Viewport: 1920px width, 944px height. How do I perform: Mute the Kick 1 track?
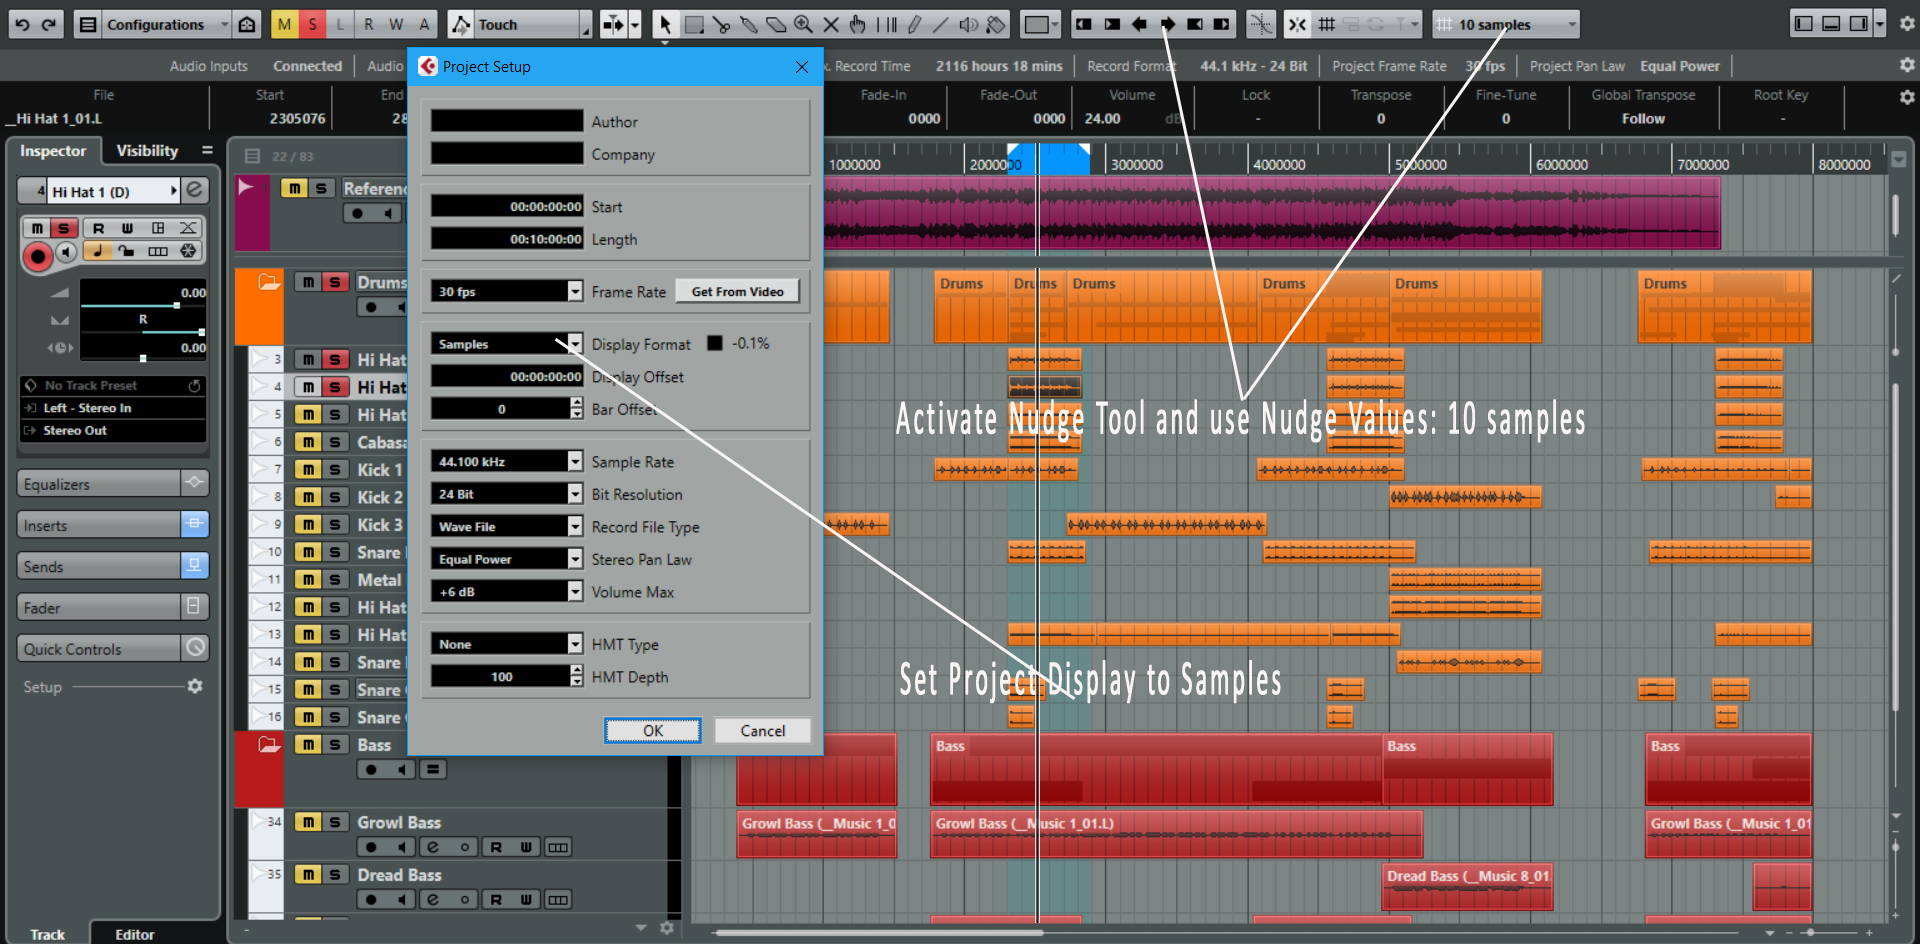click(x=308, y=469)
